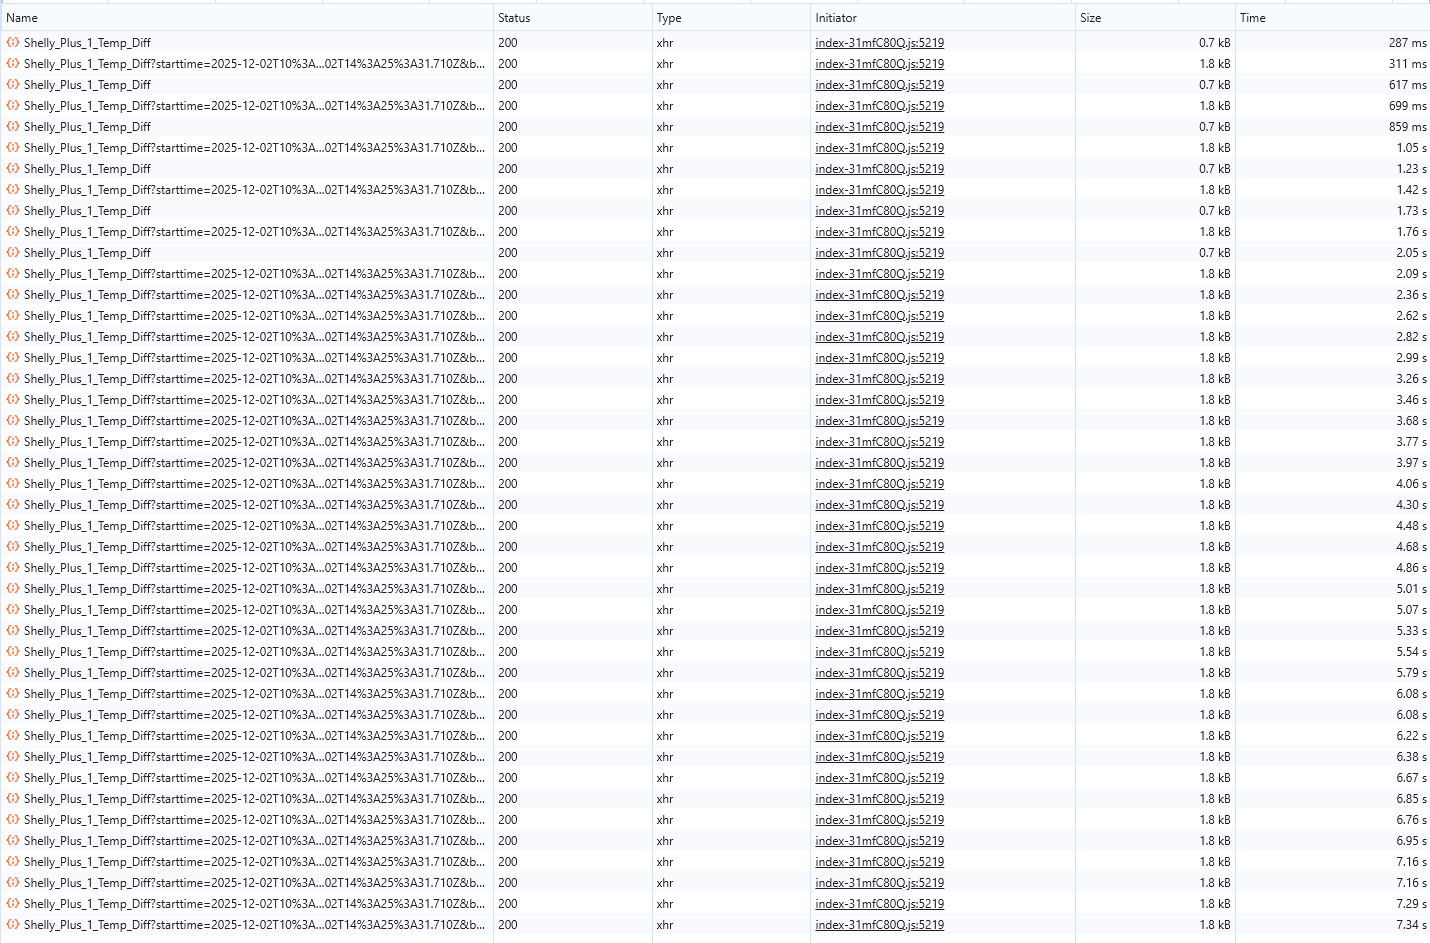Screen dimensions: 1430x943
Task: Click the request name in the 6.95 s row
Action: tap(254, 841)
